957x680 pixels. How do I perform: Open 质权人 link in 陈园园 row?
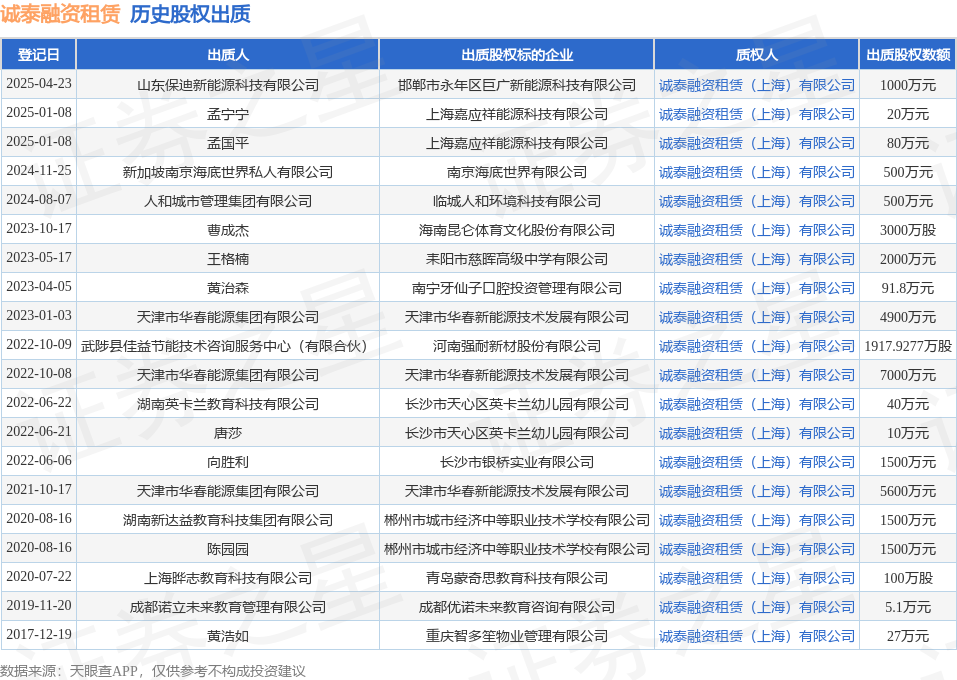click(756, 549)
